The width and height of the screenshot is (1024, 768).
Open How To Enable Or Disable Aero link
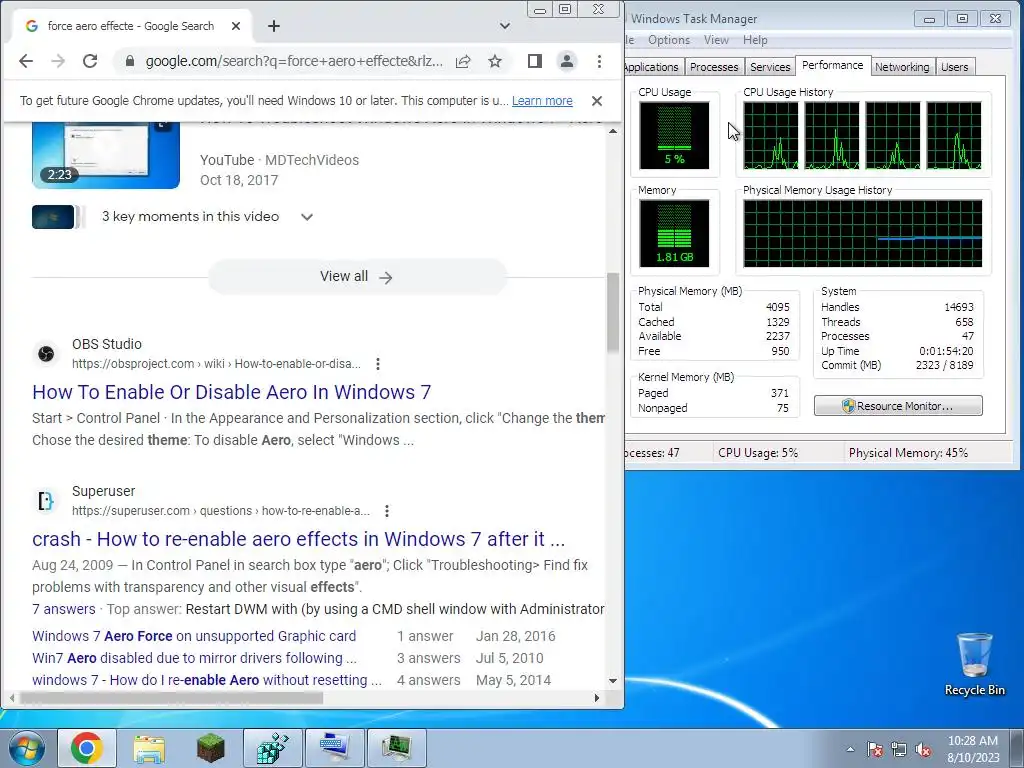click(x=232, y=392)
